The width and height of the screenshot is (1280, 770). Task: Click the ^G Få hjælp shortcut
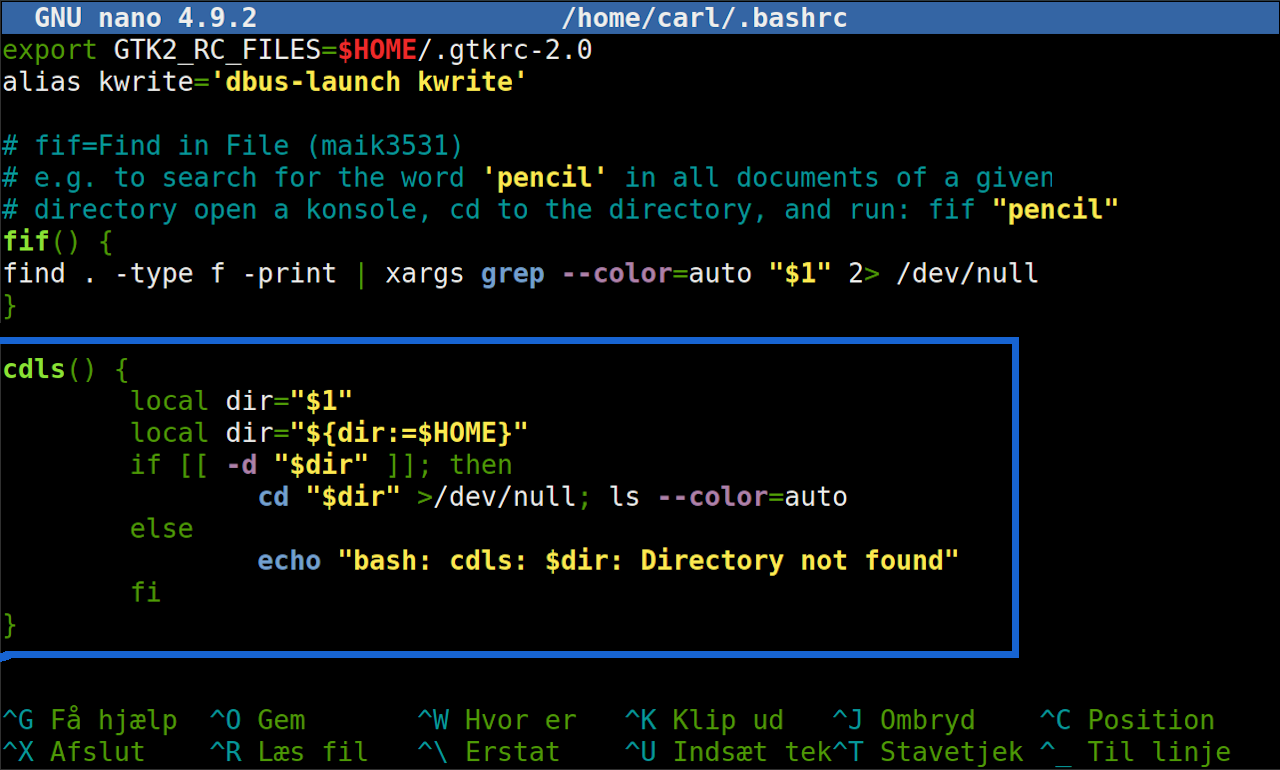90,720
